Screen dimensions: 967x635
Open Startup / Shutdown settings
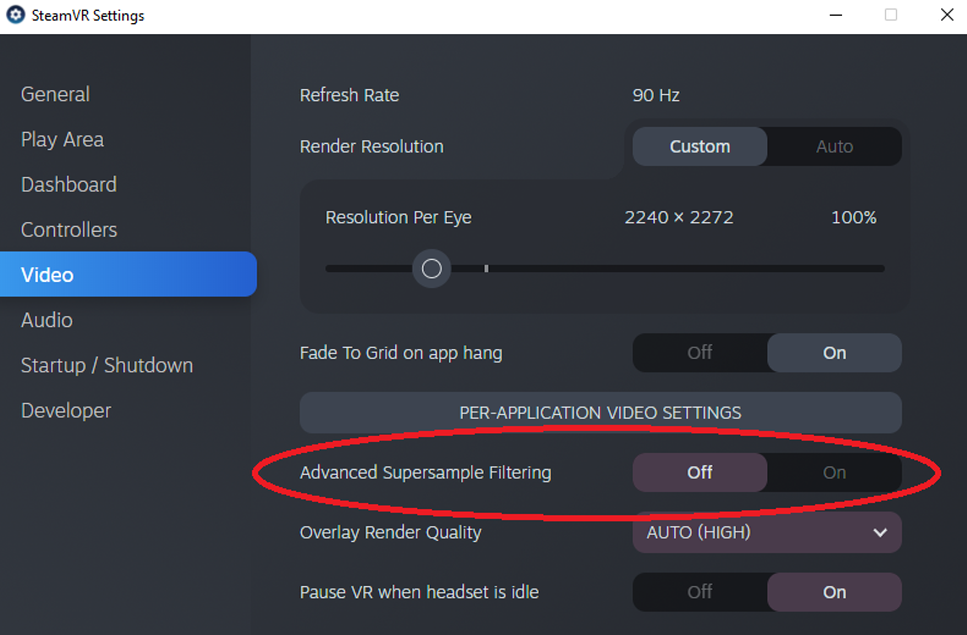107,365
